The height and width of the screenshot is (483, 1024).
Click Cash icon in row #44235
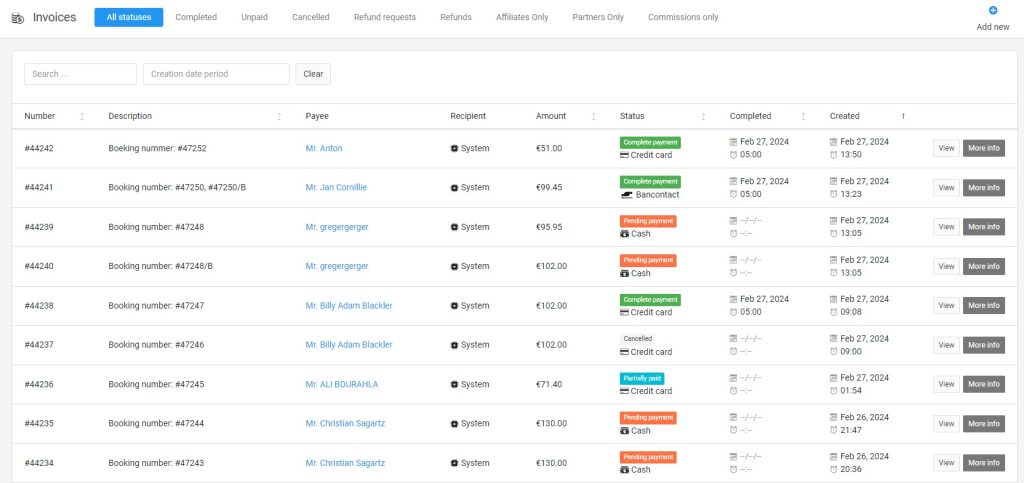(624, 431)
